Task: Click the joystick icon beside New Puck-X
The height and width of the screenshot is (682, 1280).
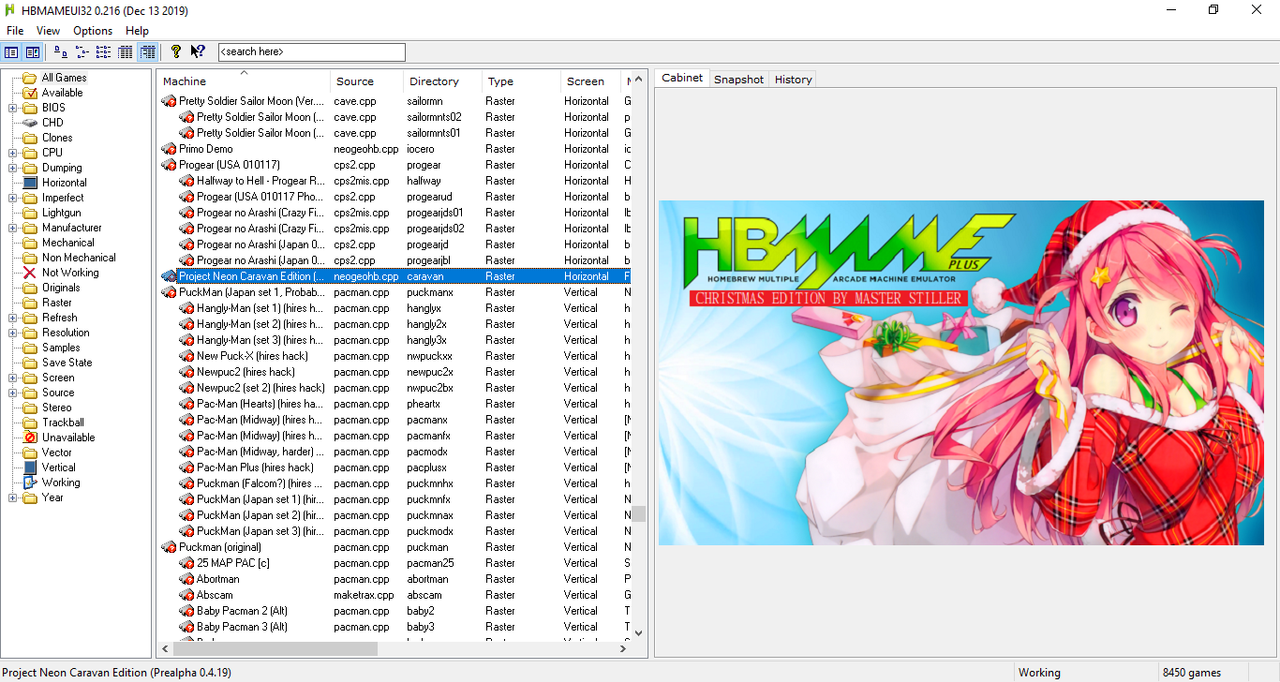Action: [x=186, y=356]
